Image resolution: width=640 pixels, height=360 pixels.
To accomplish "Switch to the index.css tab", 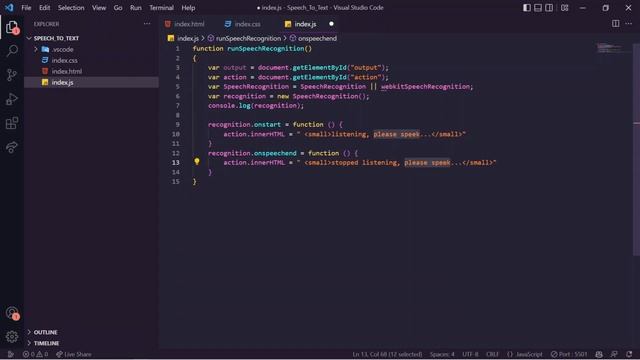I will pyautogui.click(x=247, y=24).
